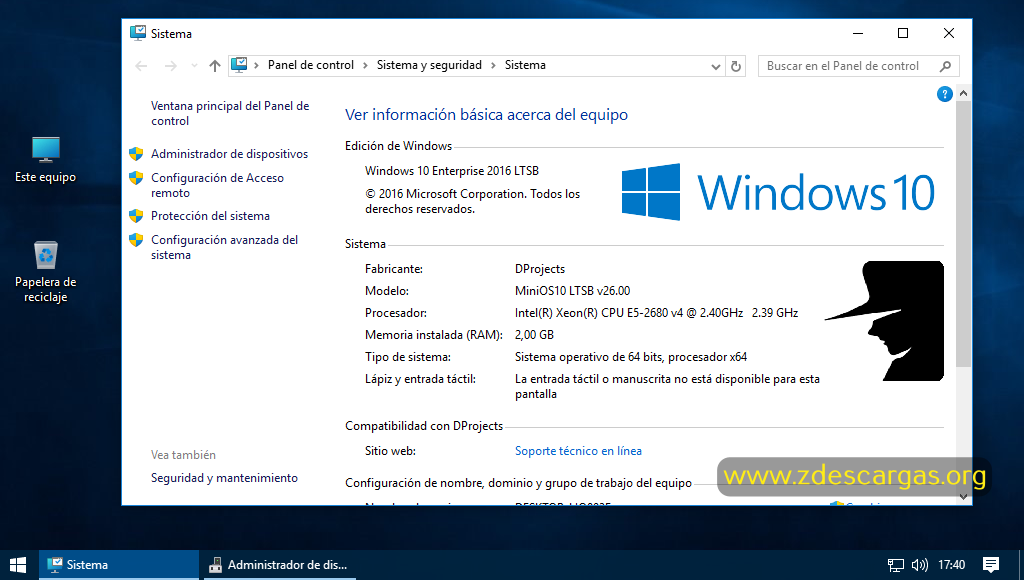
Task: Open Seguridad y mantenimiento link
Action: 224,477
